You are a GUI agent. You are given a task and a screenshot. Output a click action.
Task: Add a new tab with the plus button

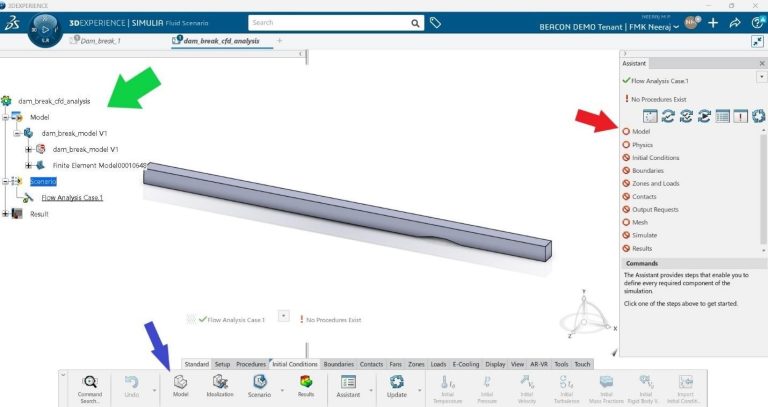[x=279, y=41]
